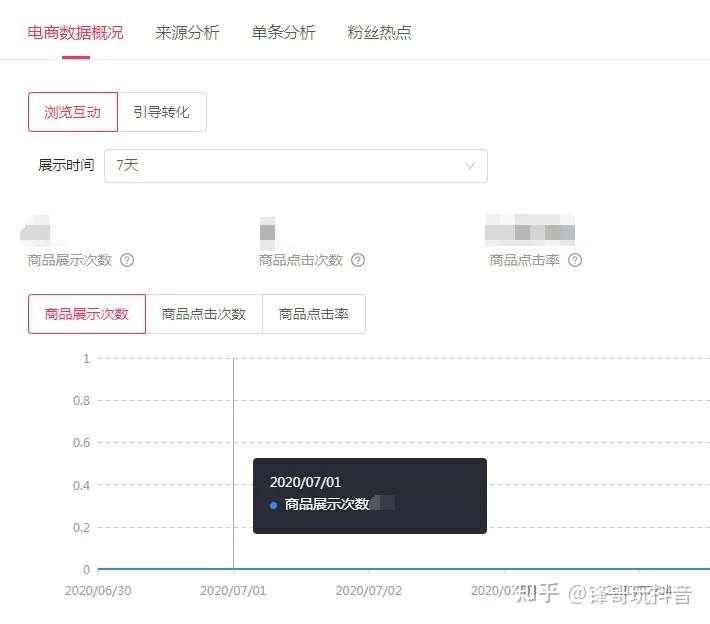Click the 商品点击次数 summary metric label

click(x=301, y=260)
